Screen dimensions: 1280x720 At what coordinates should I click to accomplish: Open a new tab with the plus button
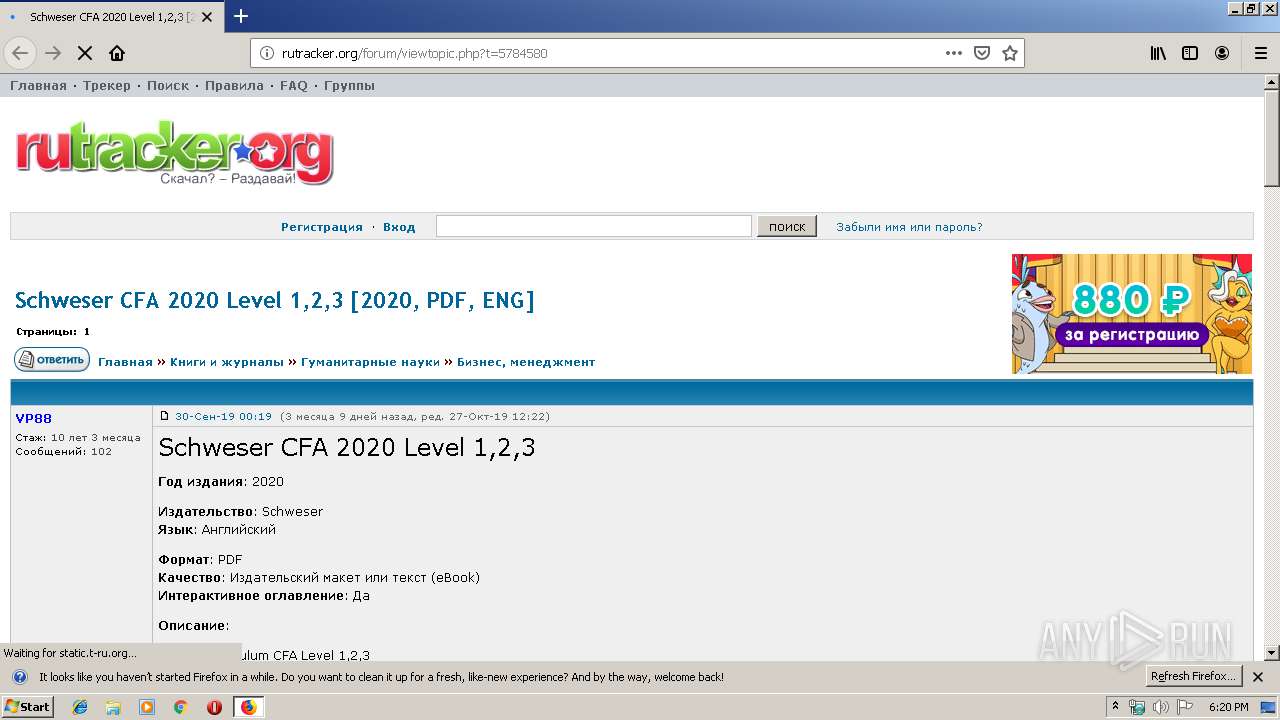tap(241, 16)
